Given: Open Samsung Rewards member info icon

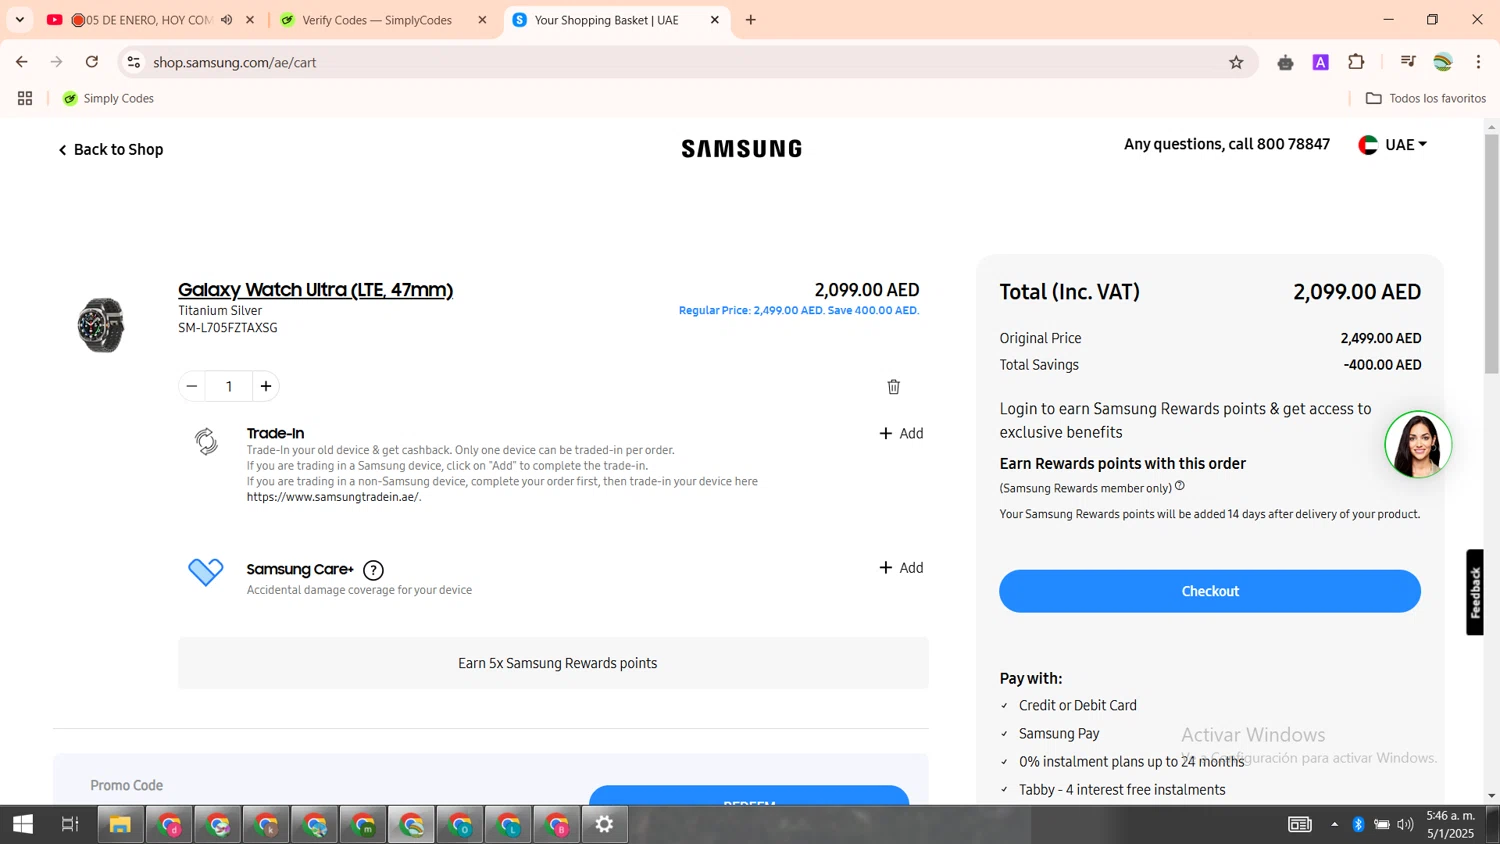Looking at the screenshot, I should coord(1180,486).
